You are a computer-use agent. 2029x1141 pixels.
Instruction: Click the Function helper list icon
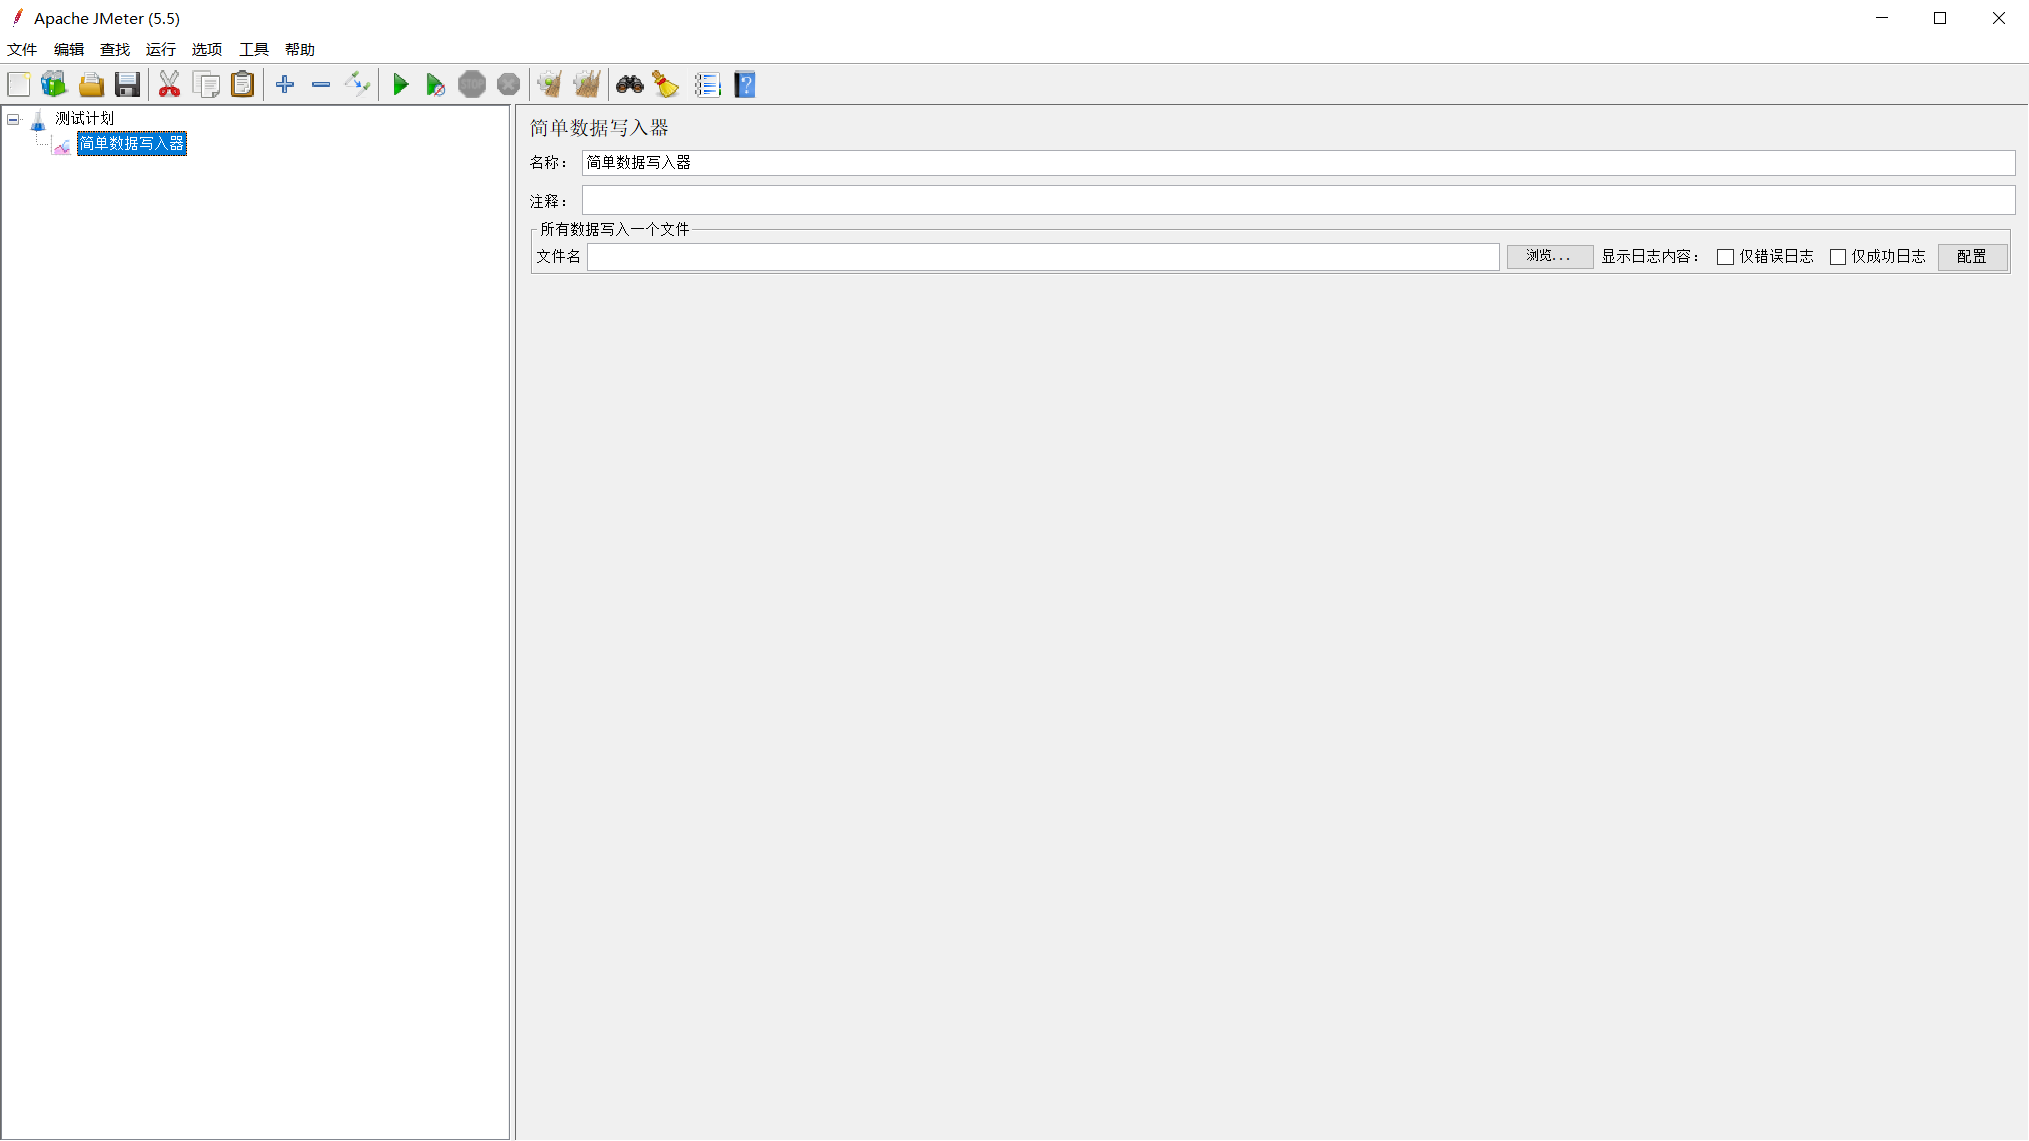[707, 85]
